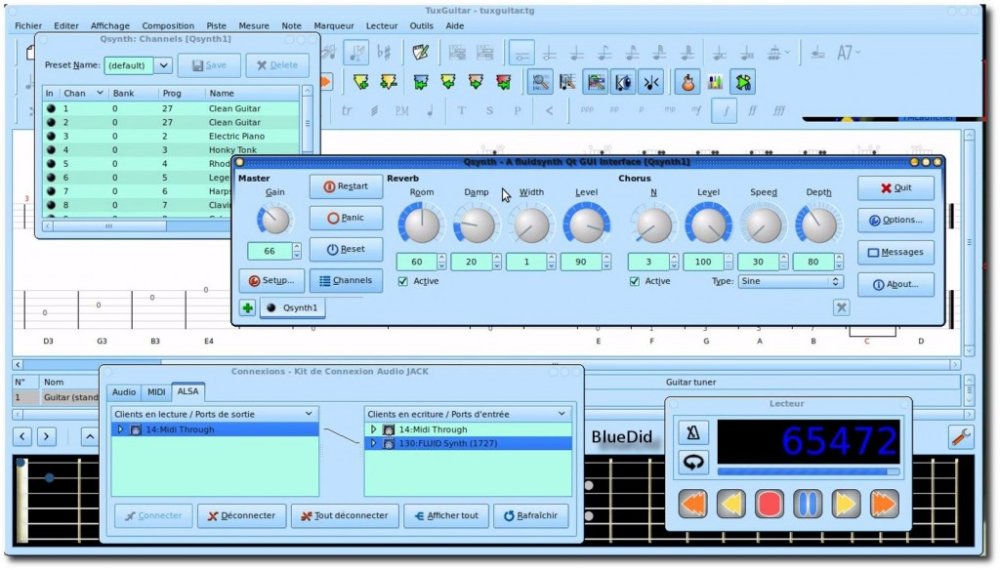
Task: Open the mixer icon with colored faders
Action: click(x=716, y=82)
